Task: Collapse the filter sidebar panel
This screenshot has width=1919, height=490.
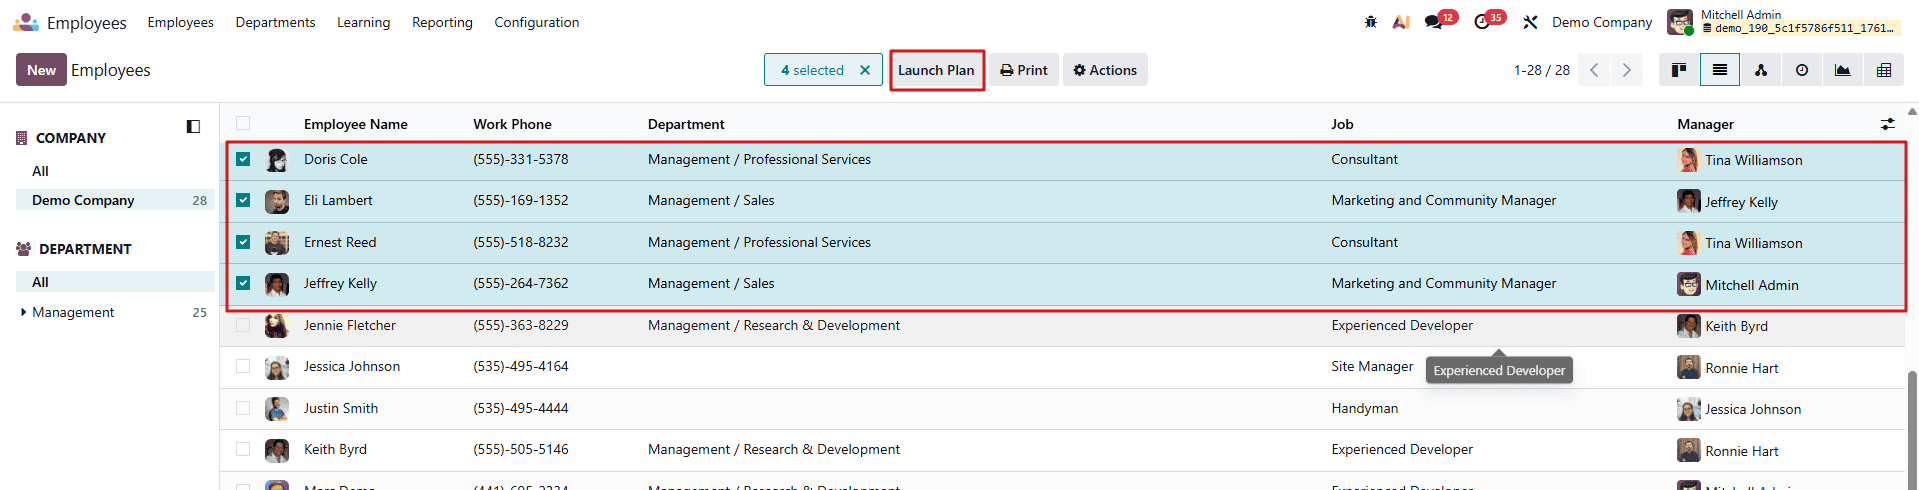Action: click(193, 126)
